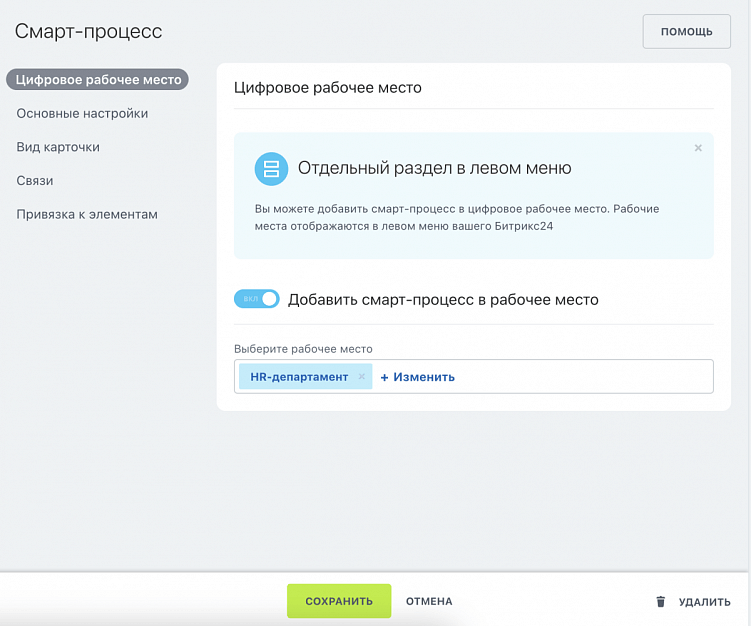
Task: Save with the Сохранить button
Action: [x=339, y=601]
